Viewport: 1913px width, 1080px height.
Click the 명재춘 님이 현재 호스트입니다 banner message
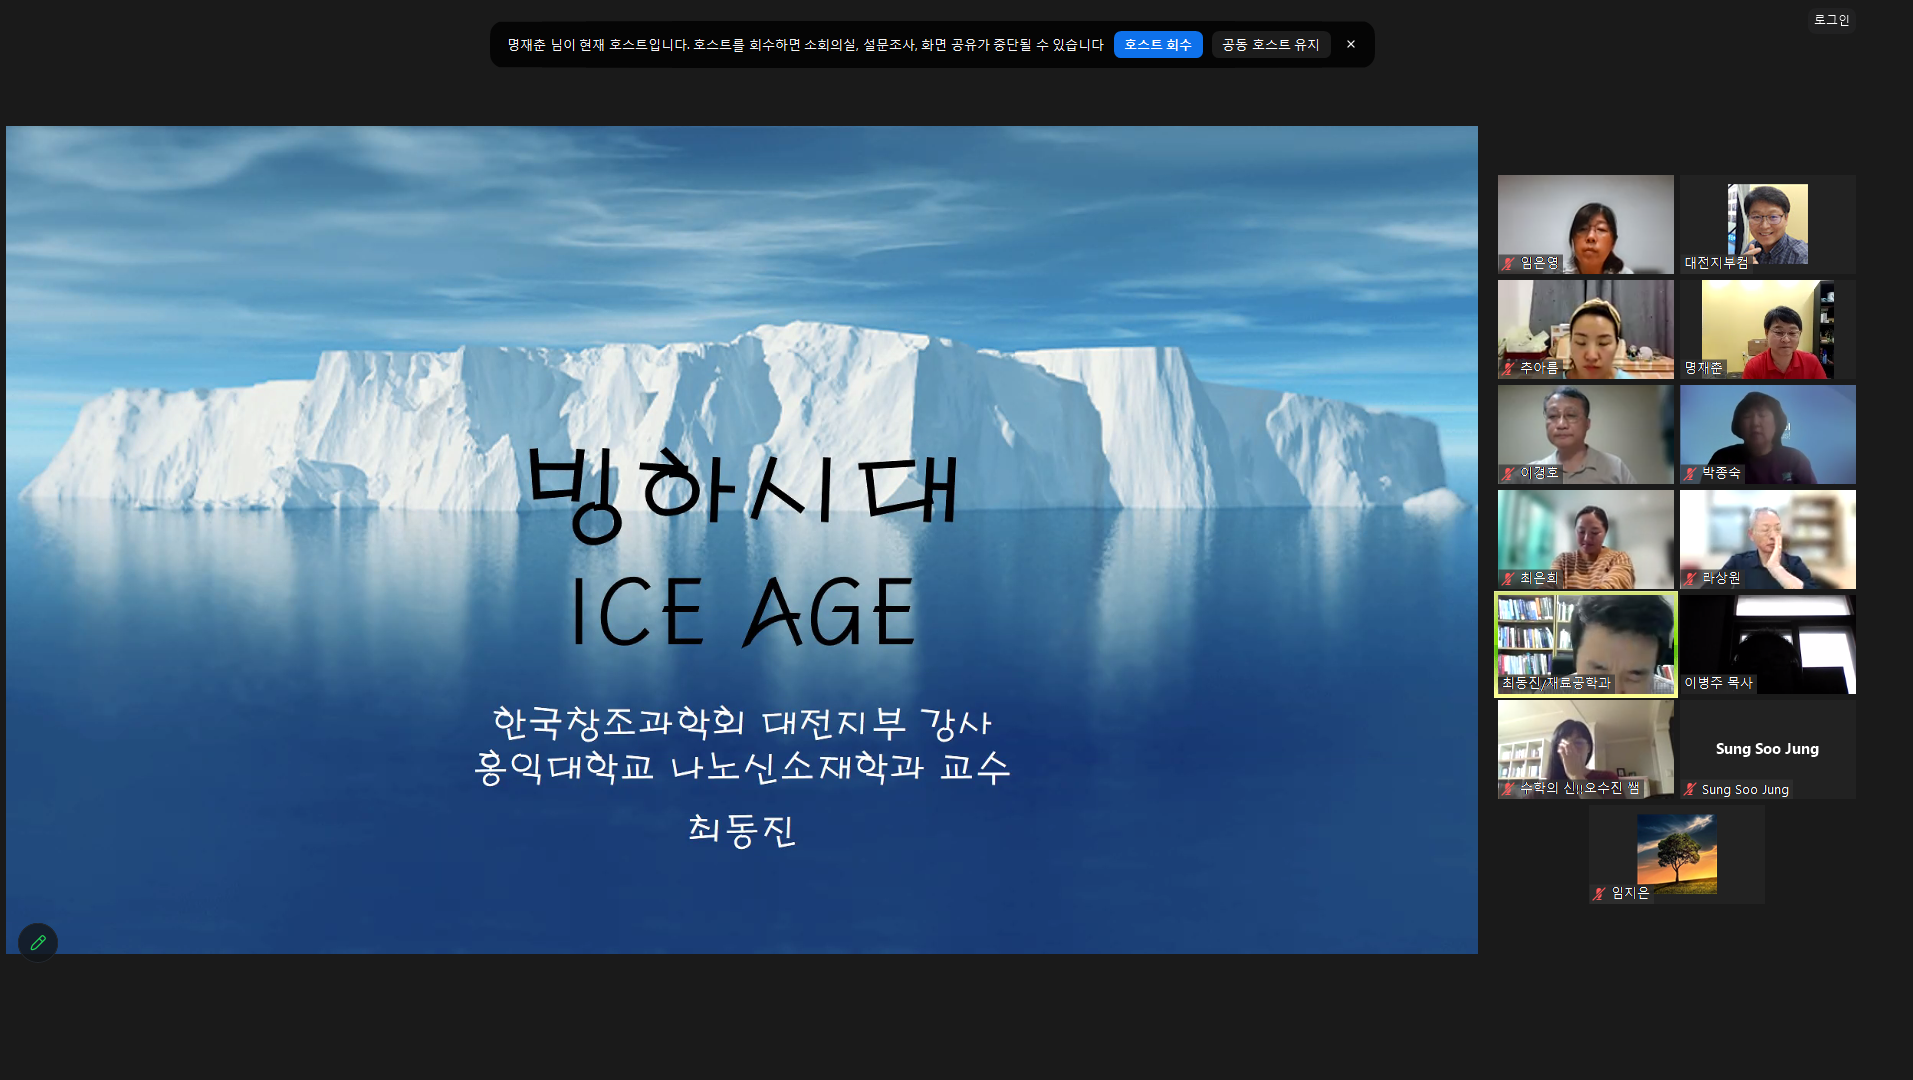(x=805, y=44)
